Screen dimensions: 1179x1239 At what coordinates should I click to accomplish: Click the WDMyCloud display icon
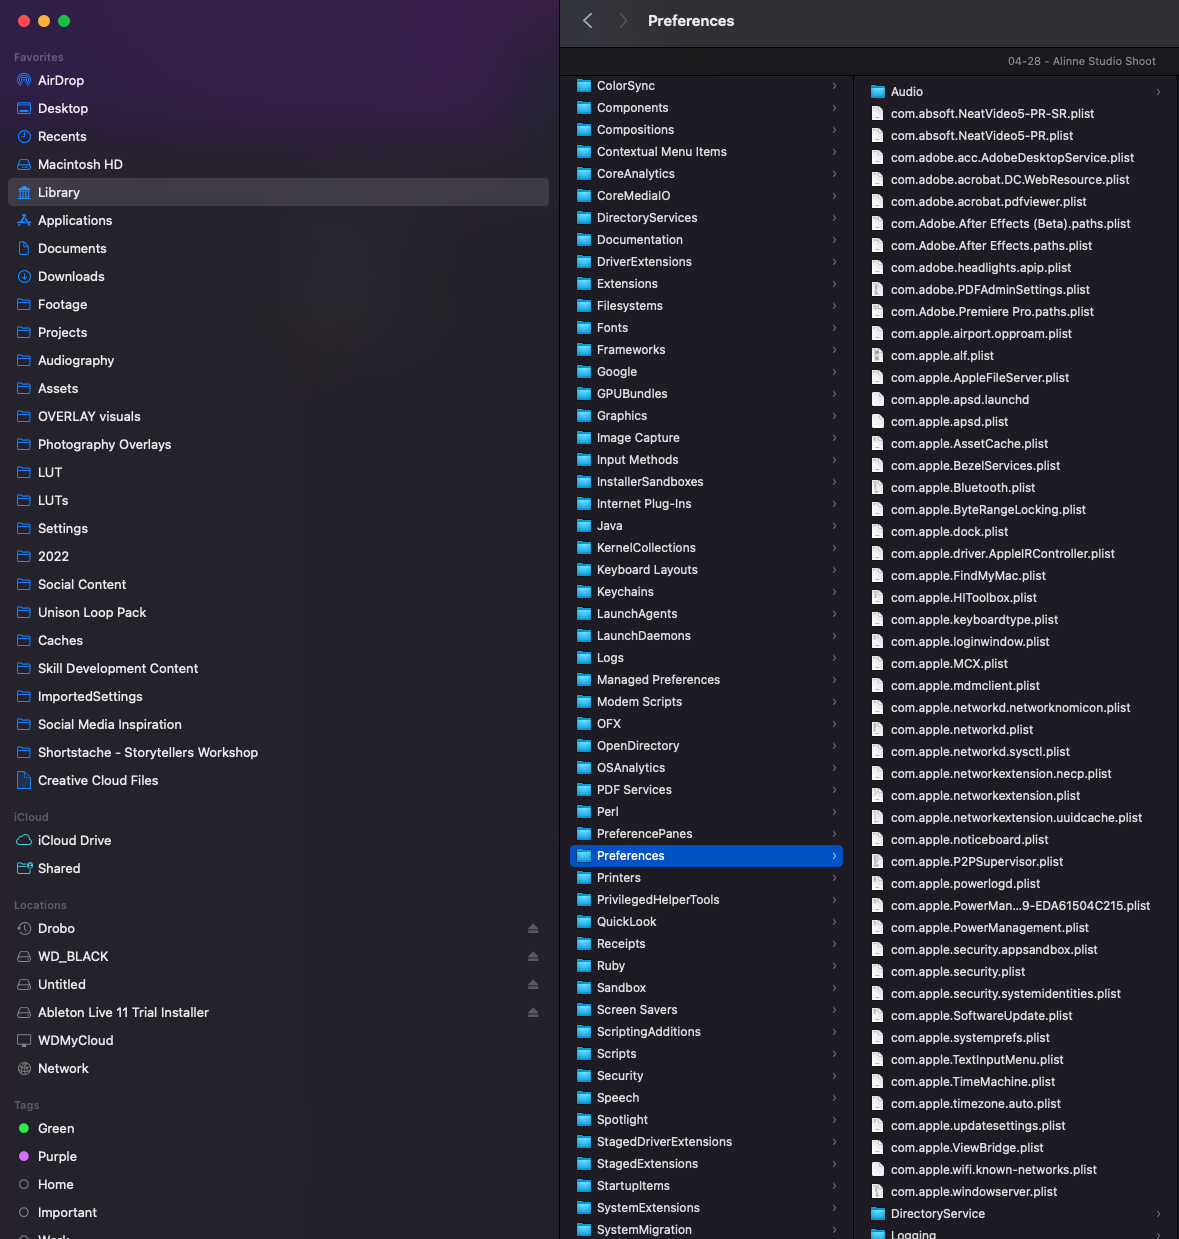24,1040
